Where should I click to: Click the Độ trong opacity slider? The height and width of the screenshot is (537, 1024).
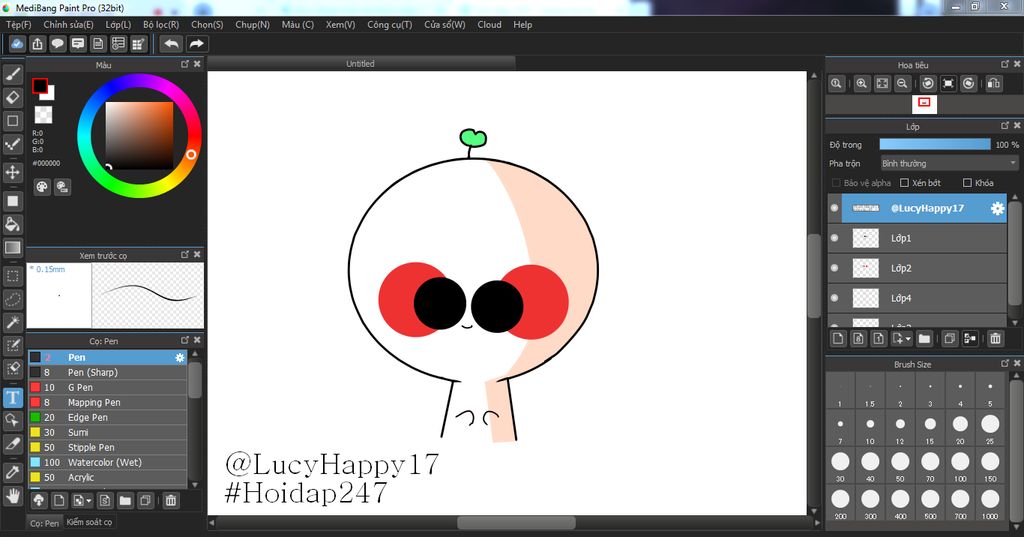pos(935,144)
